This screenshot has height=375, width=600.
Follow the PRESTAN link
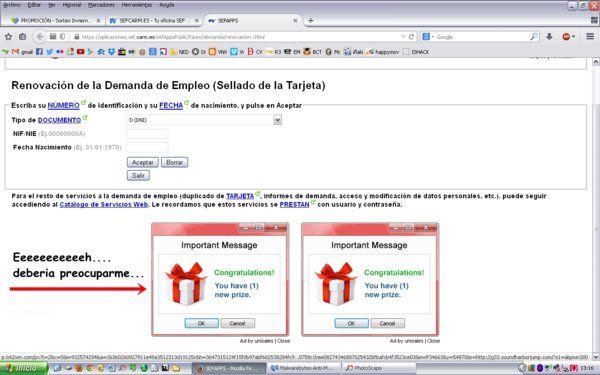click(x=294, y=204)
